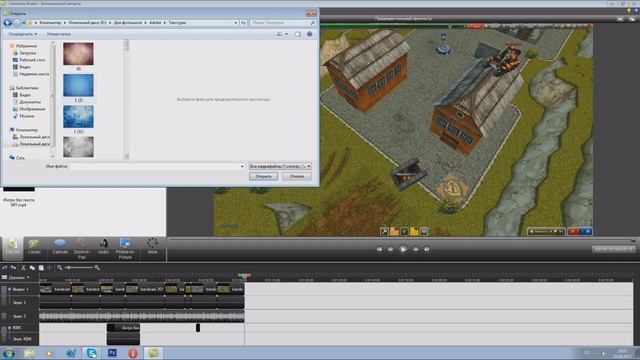The height and width of the screenshot is (360, 640).
Task: Click the timeline Cut scissors icon
Action: point(23,268)
